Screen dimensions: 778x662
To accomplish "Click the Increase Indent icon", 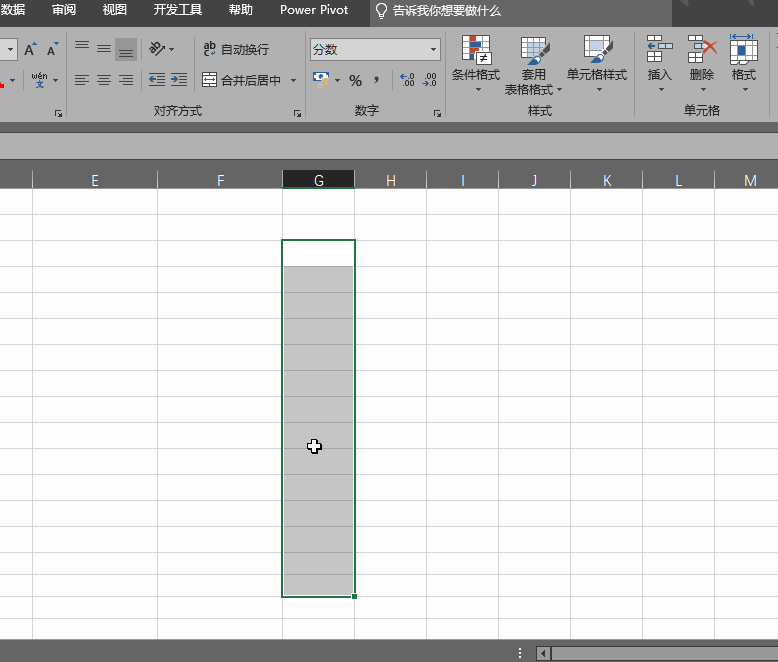I will click(x=179, y=80).
